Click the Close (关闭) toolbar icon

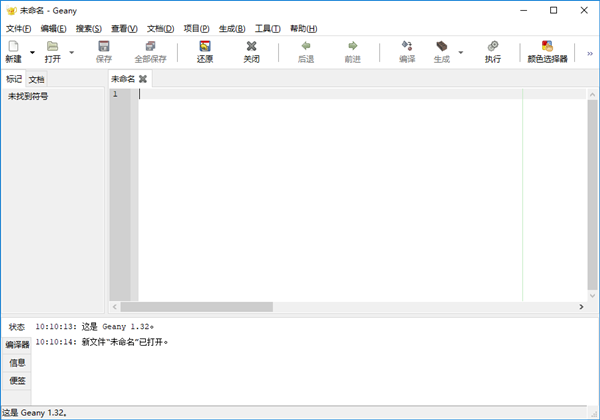click(251, 46)
